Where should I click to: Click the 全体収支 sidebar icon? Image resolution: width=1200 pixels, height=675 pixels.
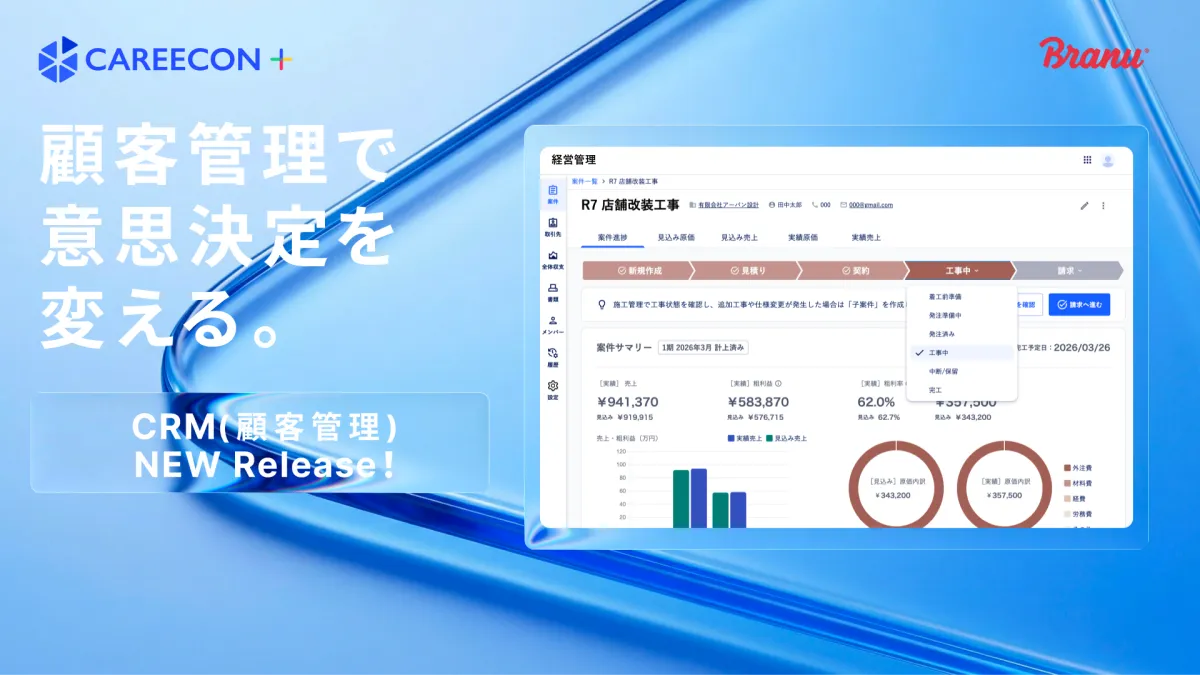(553, 259)
